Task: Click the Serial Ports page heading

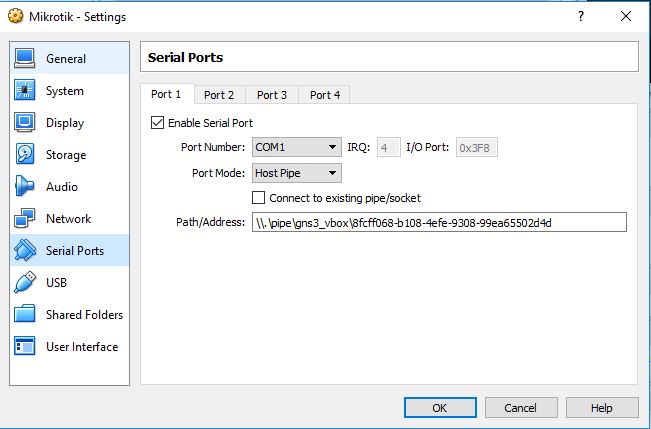Action: pyautogui.click(x=185, y=57)
